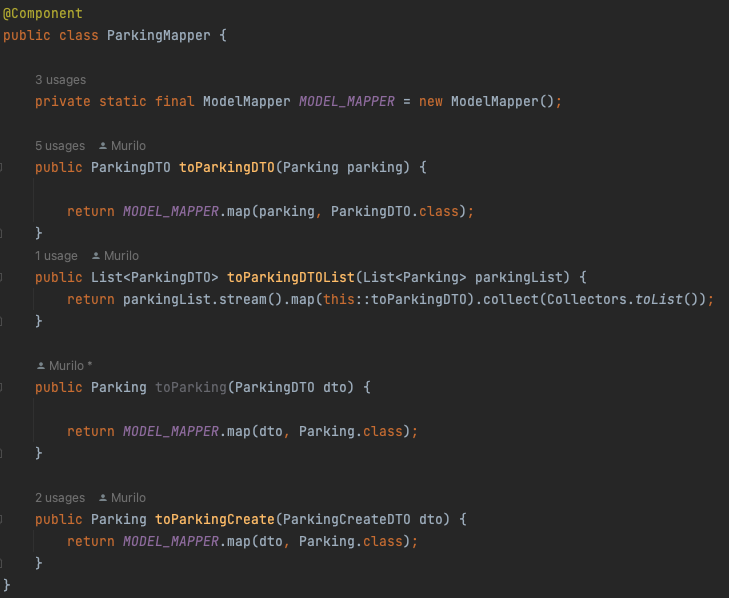
Task: Click the ParkingCreateDTO parameter type
Action: click(x=347, y=519)
